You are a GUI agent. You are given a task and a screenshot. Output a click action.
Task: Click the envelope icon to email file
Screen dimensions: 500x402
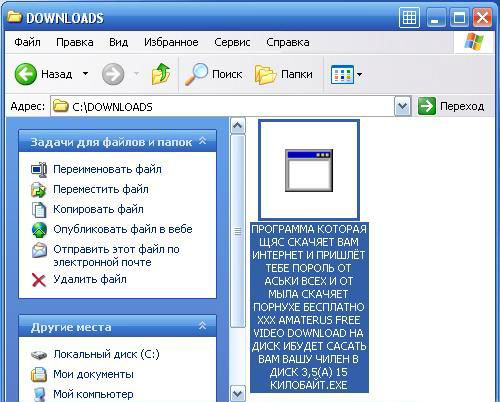click(x=39, y=250)
